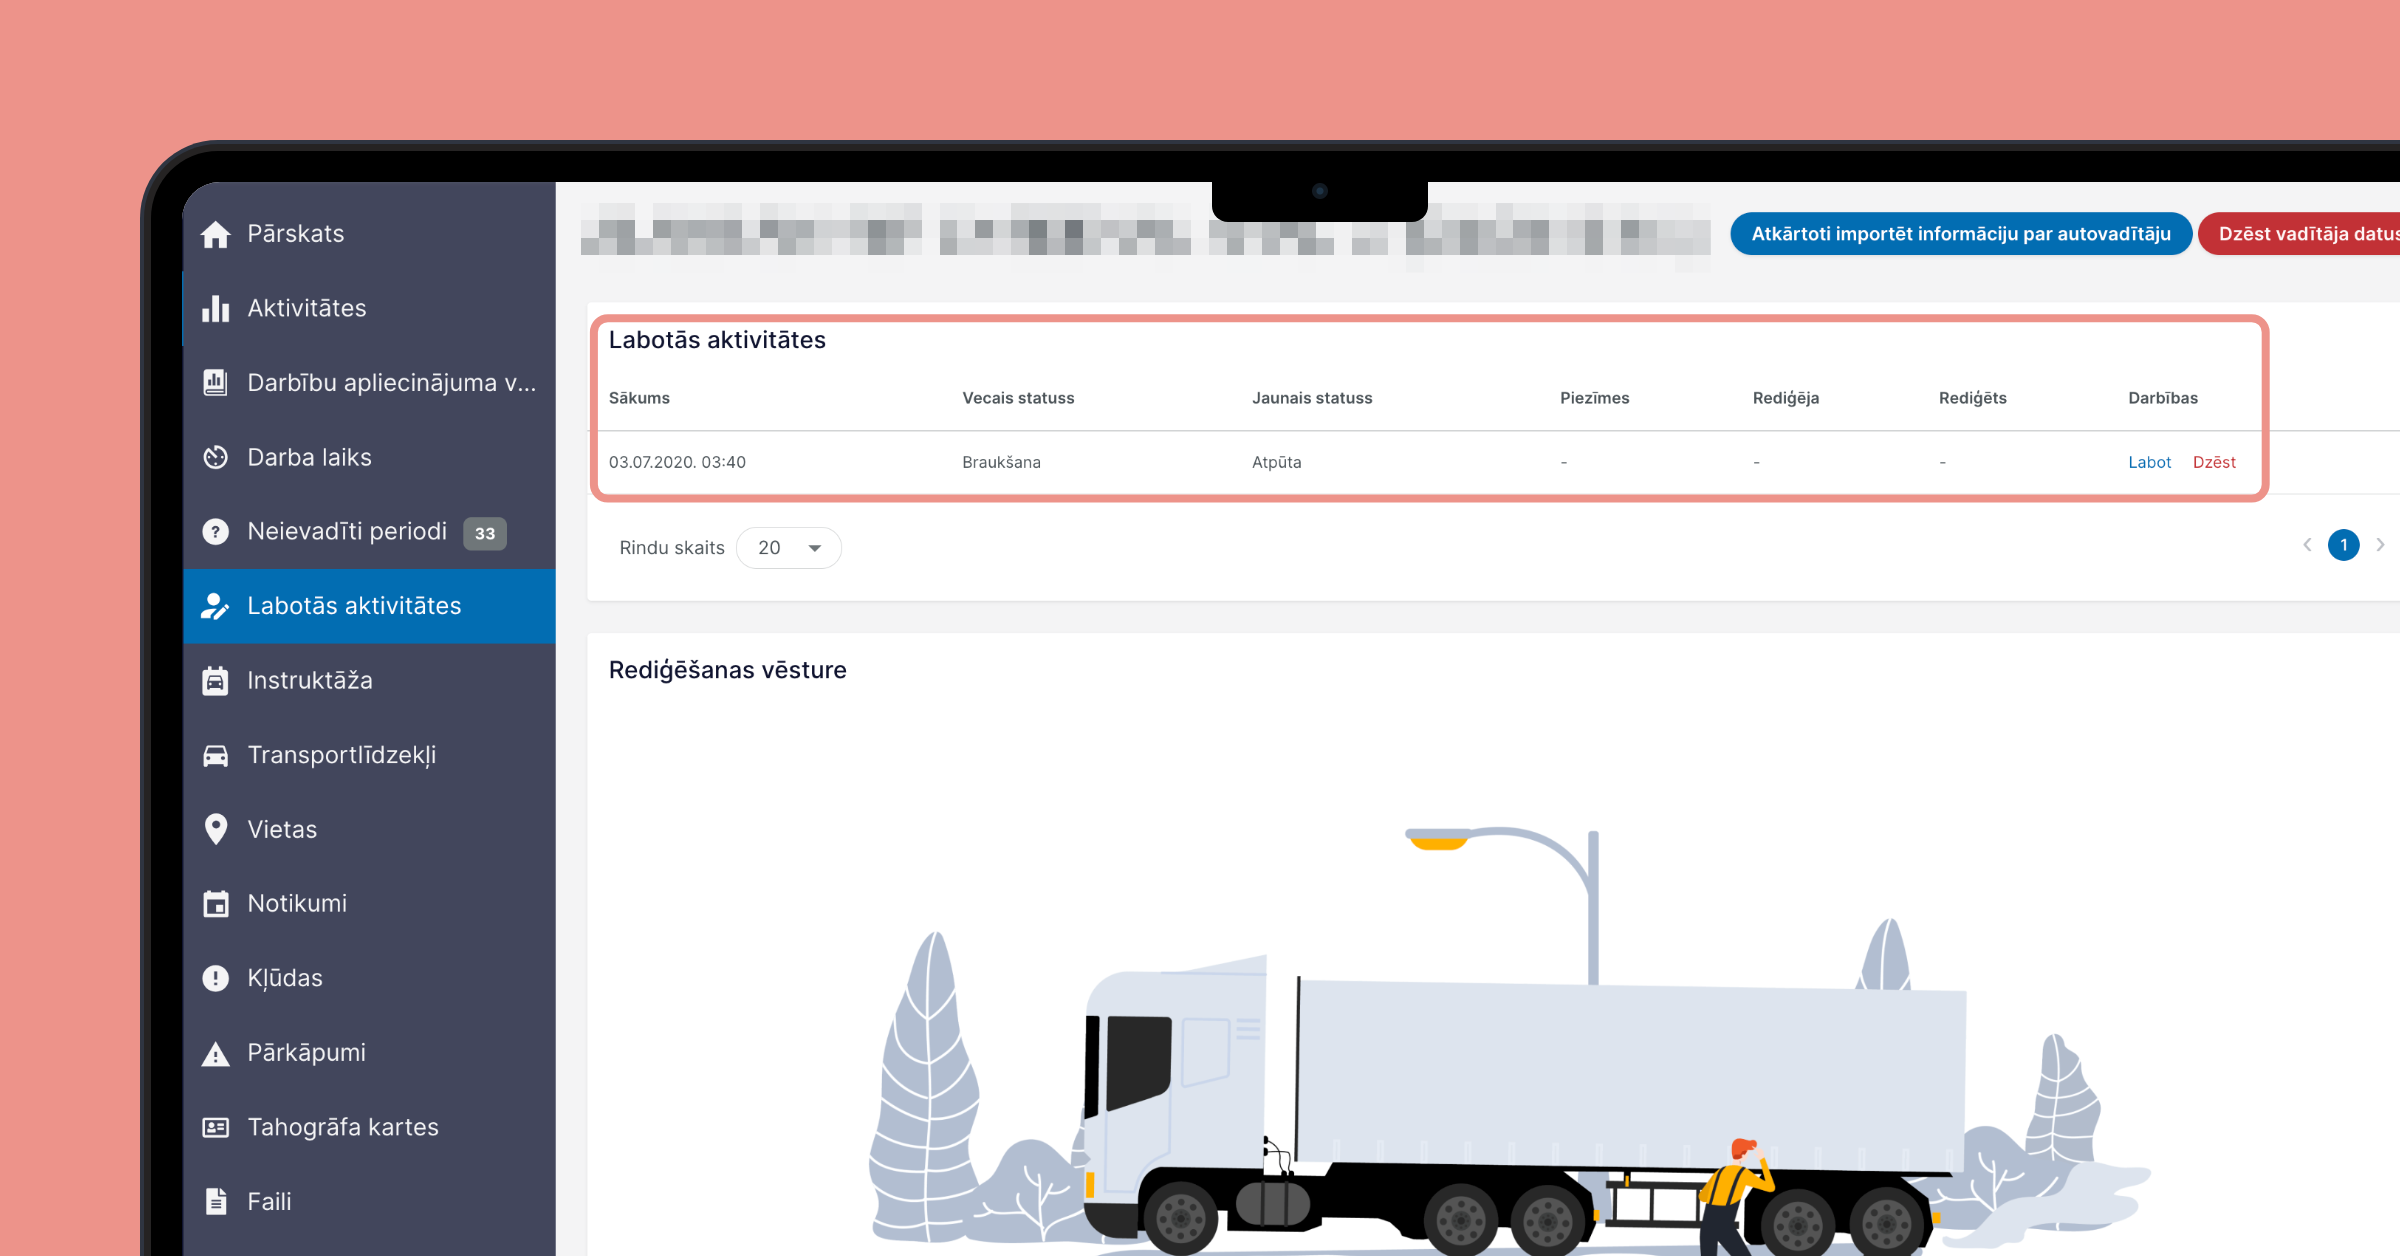Click Atkārtoti importēt informāciju par autovadītāju
Image resolution: width=2400 pixels, height=1256 pixels.
[x=1961, y=234]
